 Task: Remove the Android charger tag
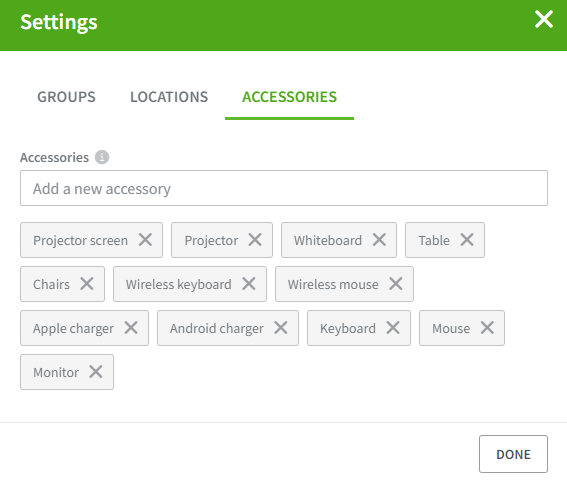(x=281, y=328)
